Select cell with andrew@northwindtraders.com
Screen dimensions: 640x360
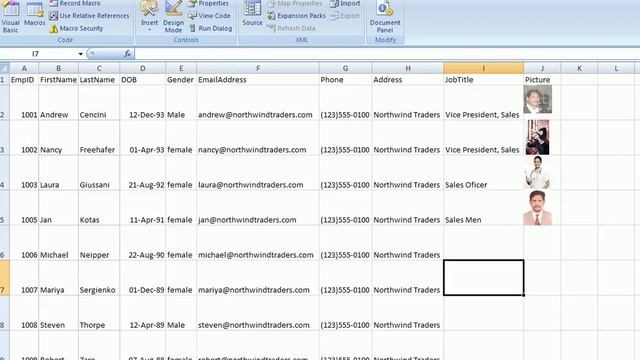(x=258, y=103)
